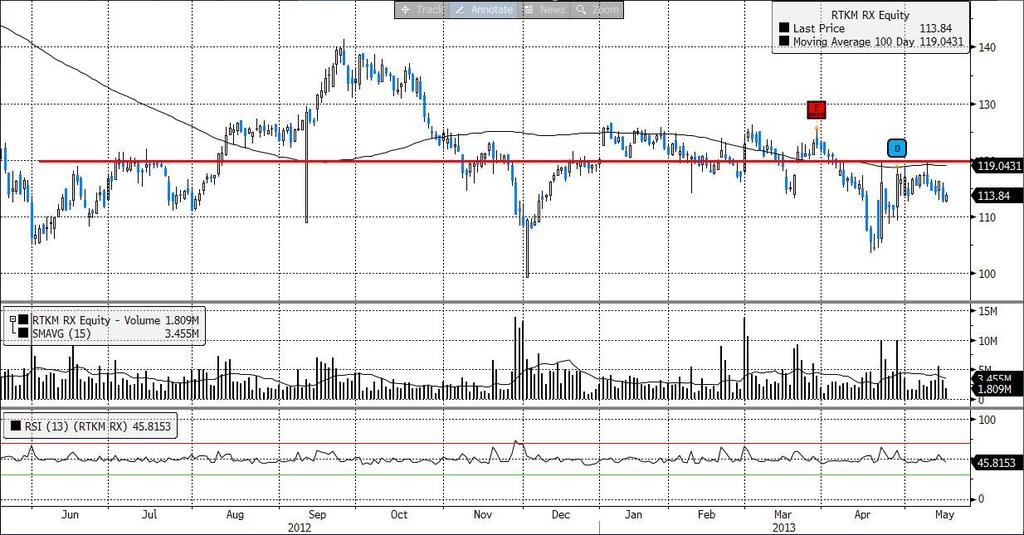Screen dimensions: 1024x535
Task: Click the 1.809M volume axis tag
Action: (x=997, y=389)
